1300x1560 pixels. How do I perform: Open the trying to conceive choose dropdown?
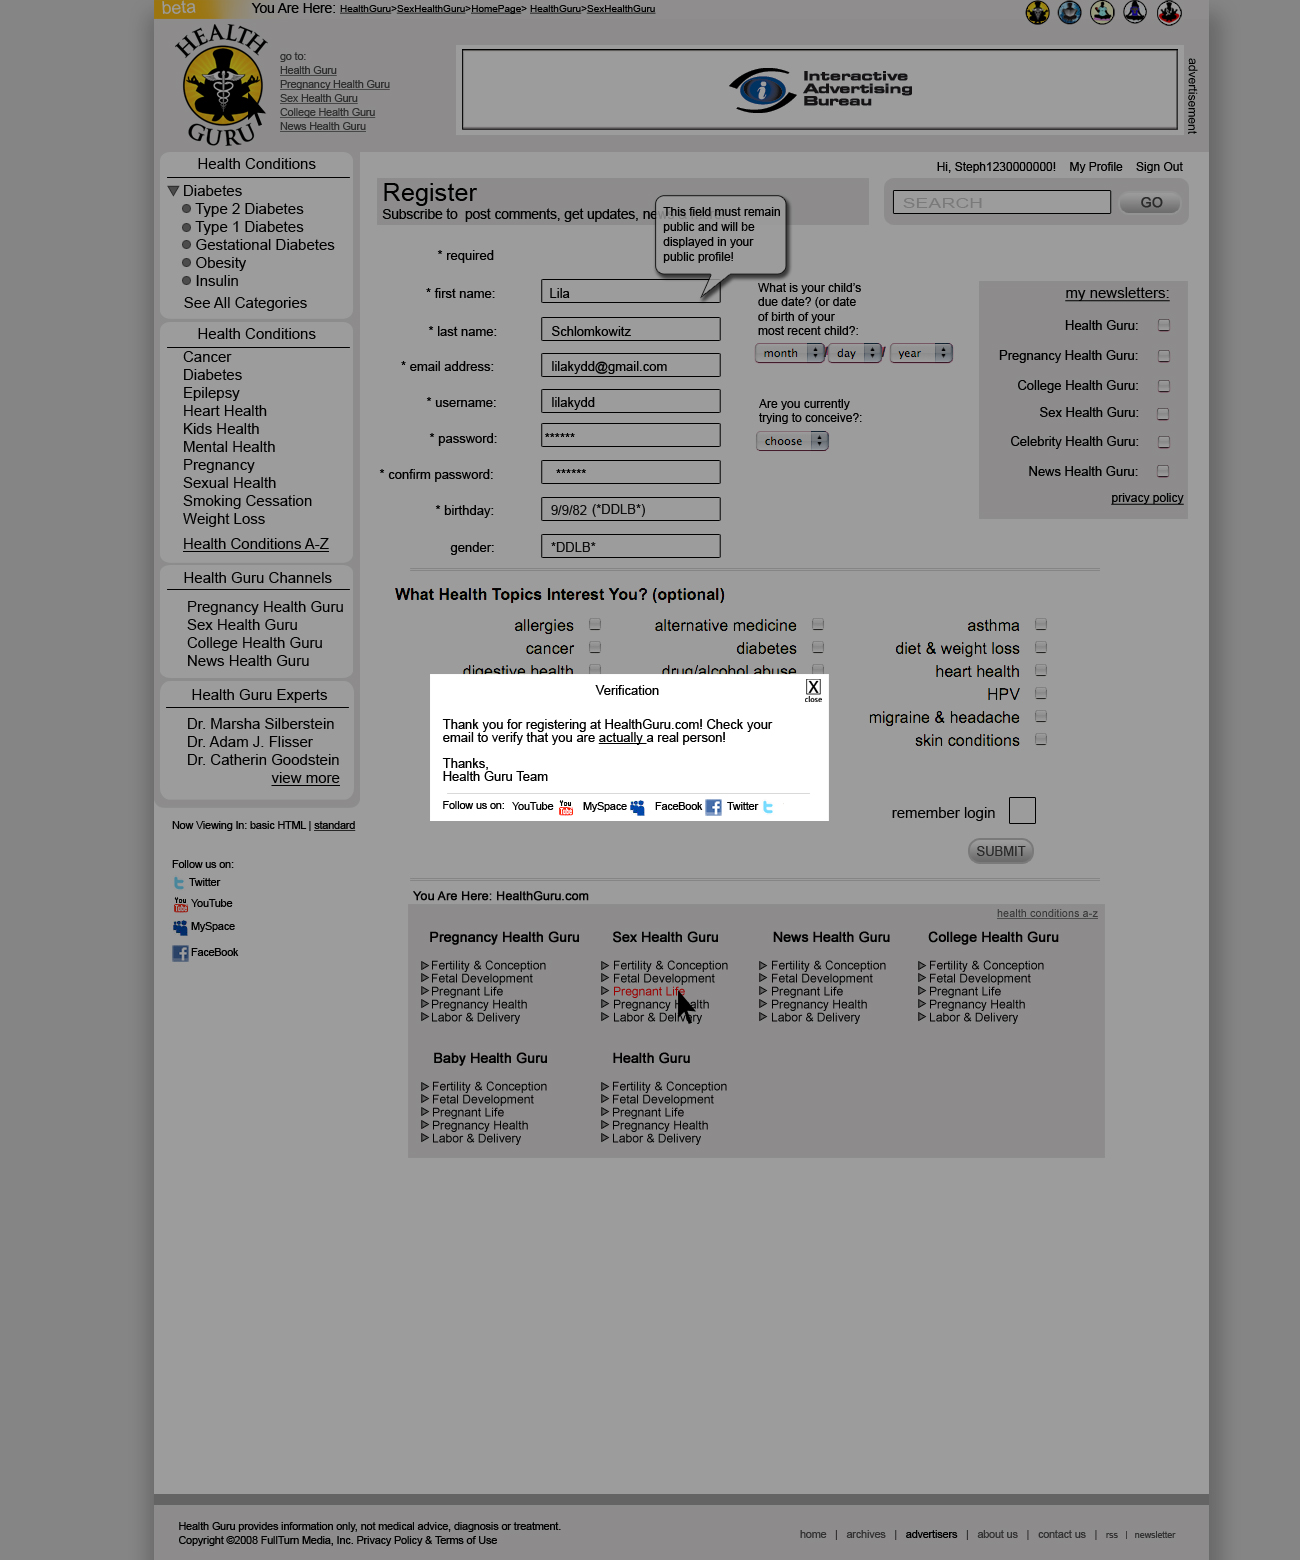(792, 441)
